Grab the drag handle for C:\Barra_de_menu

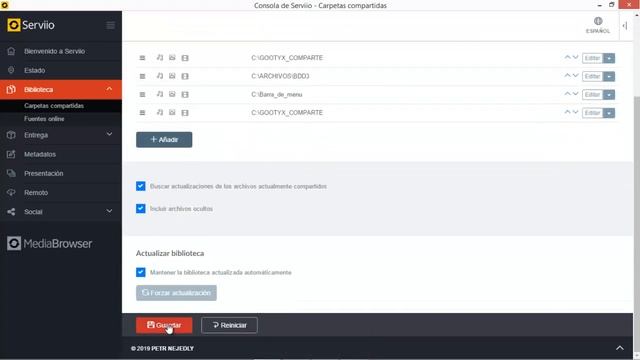142,95
